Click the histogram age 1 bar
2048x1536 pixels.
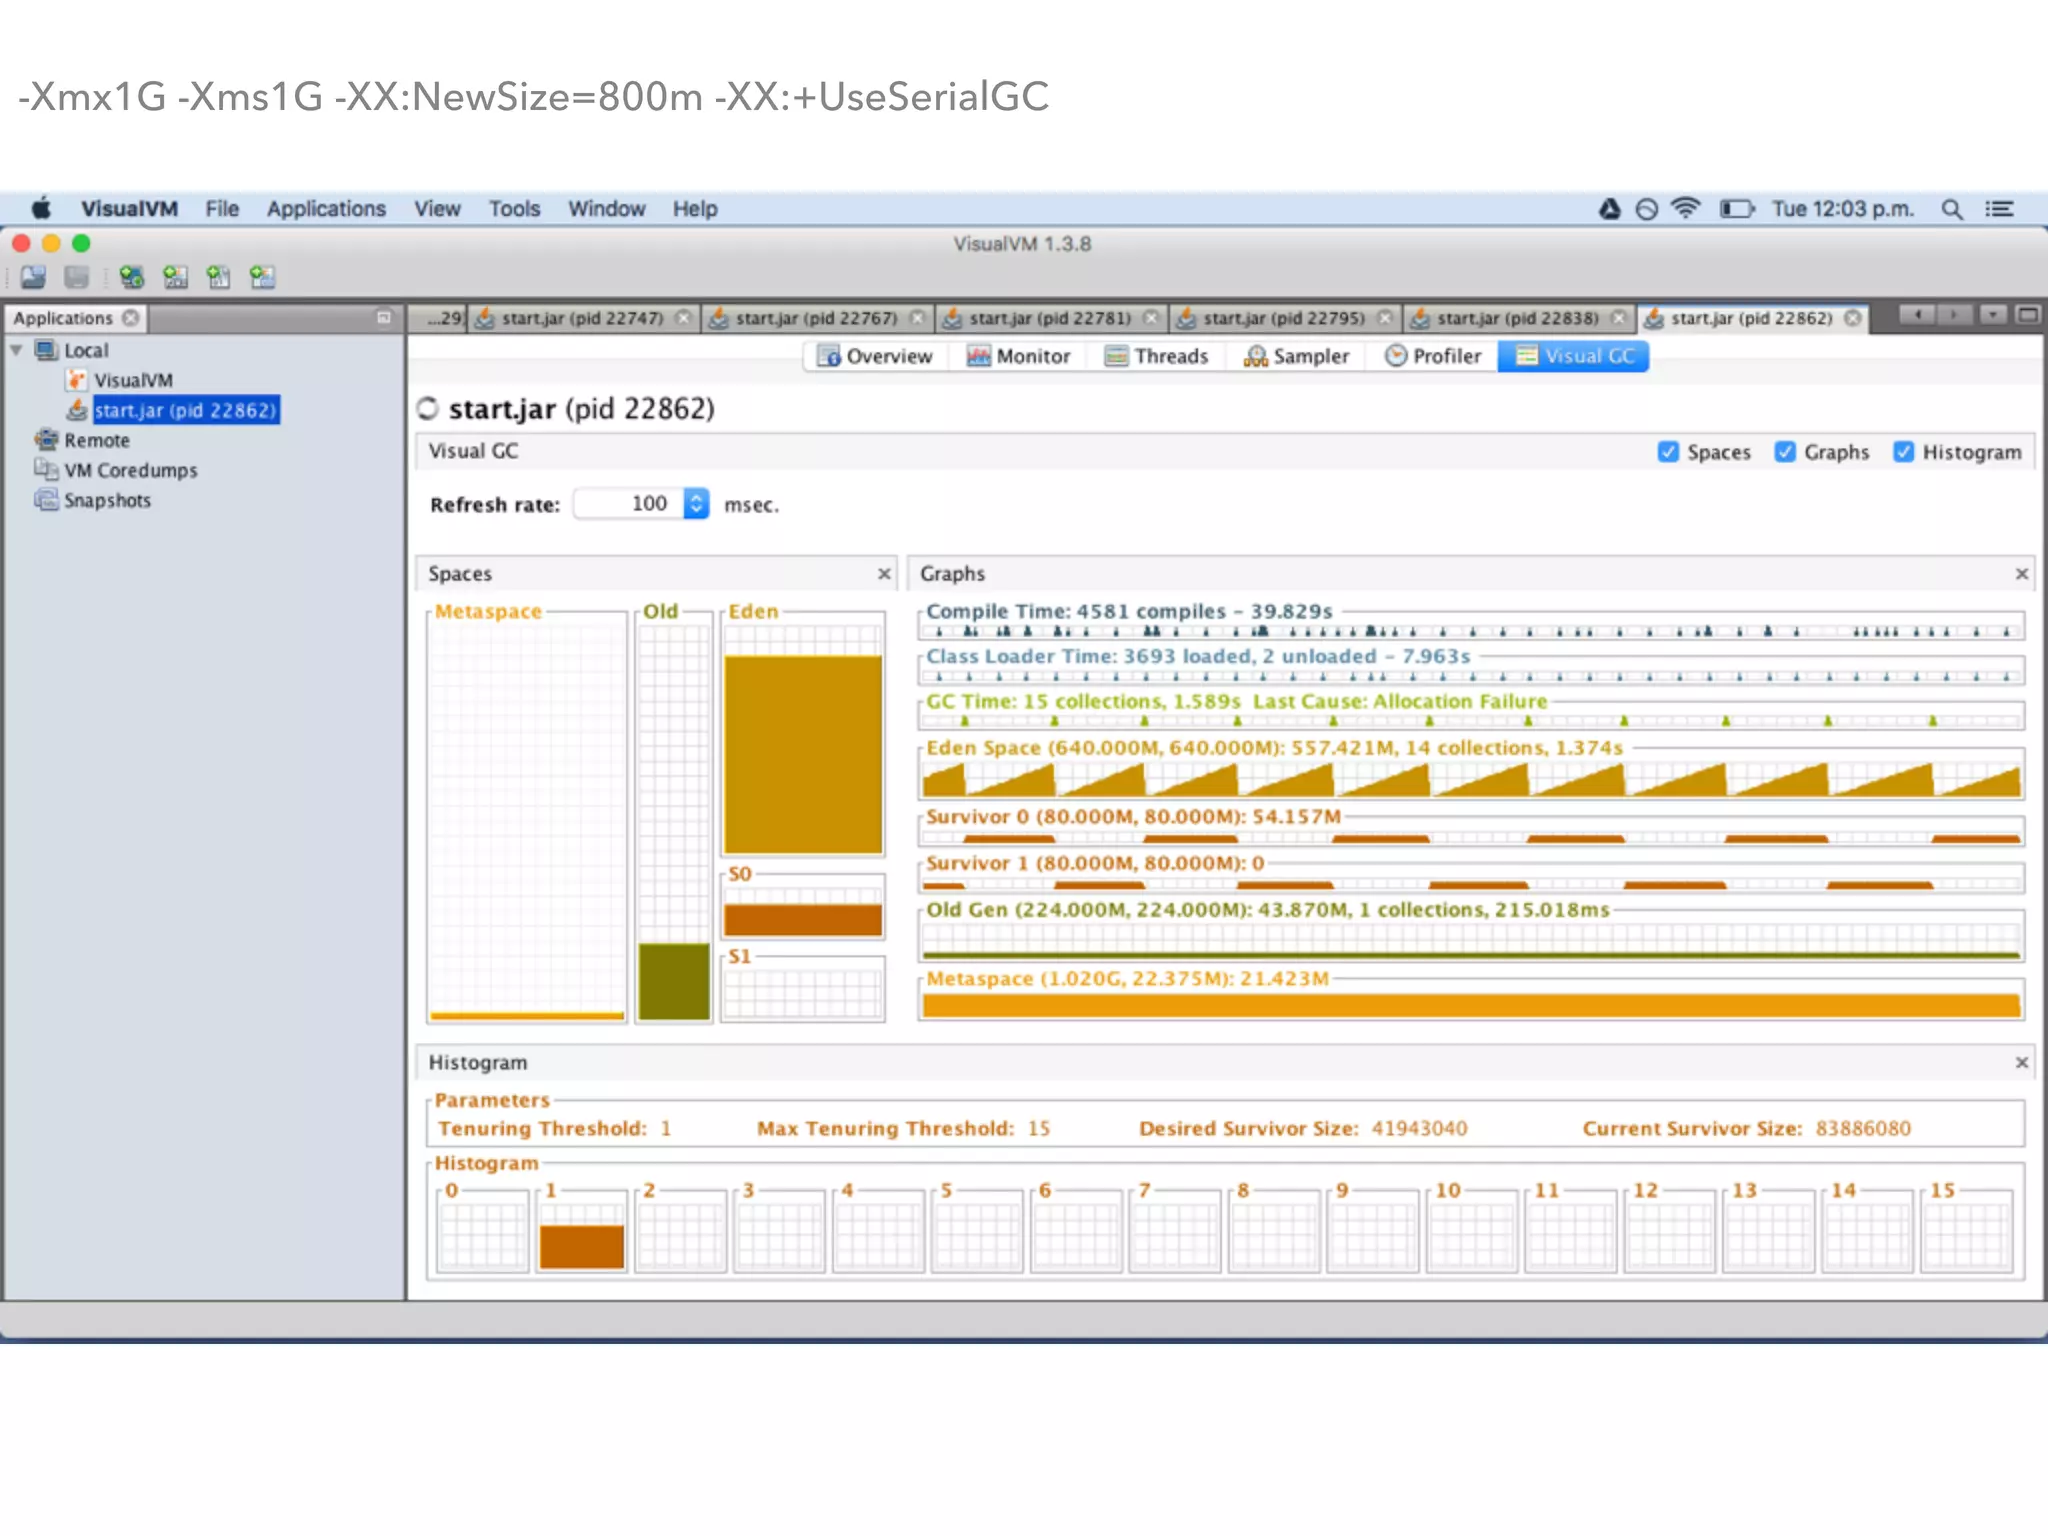(x=582, y=1246)
